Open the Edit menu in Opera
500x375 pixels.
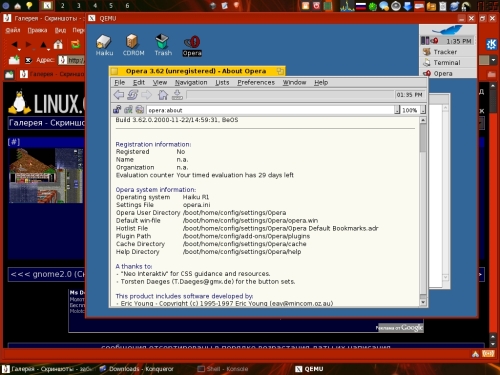(x=139, y=82)
